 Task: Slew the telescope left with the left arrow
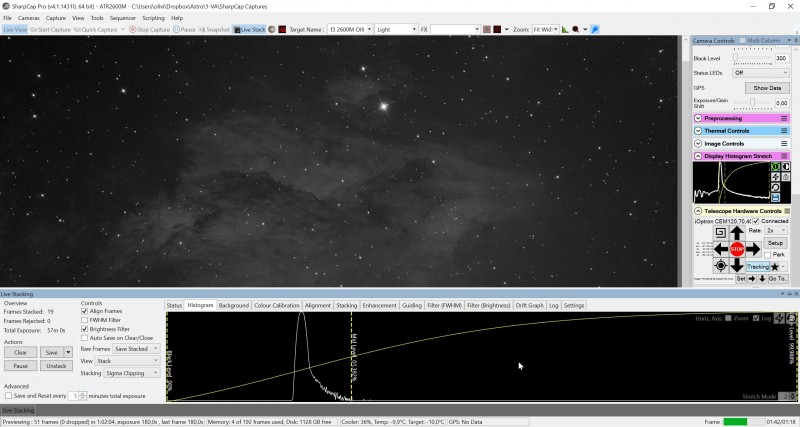pos(721,249)
